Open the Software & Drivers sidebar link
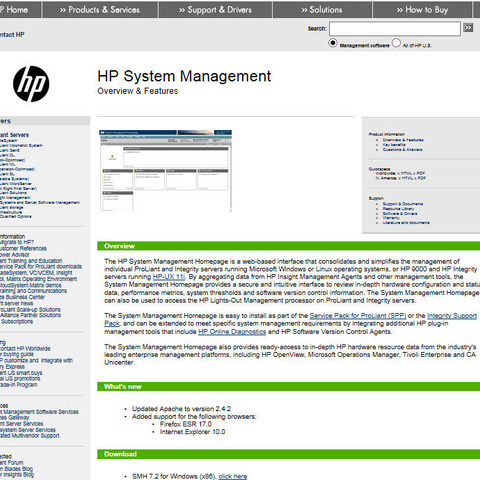Image resolution: width=480 pixels, height=480 pixels. [400, 214]
